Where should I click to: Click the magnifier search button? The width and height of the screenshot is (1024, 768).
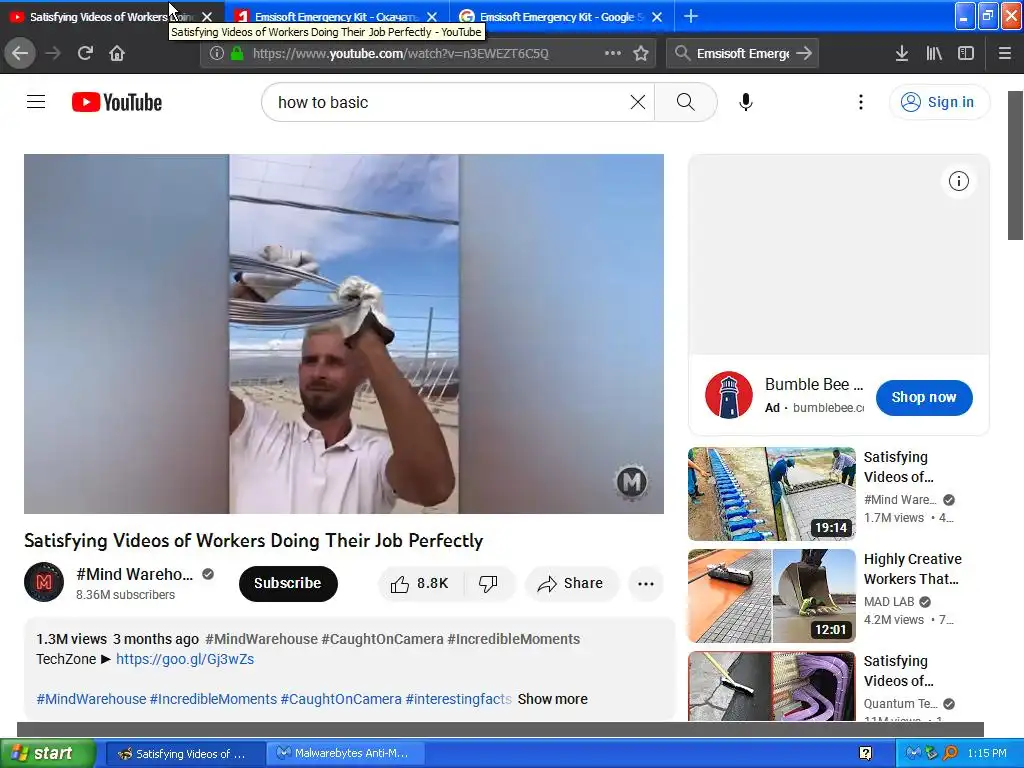[685, 102]
